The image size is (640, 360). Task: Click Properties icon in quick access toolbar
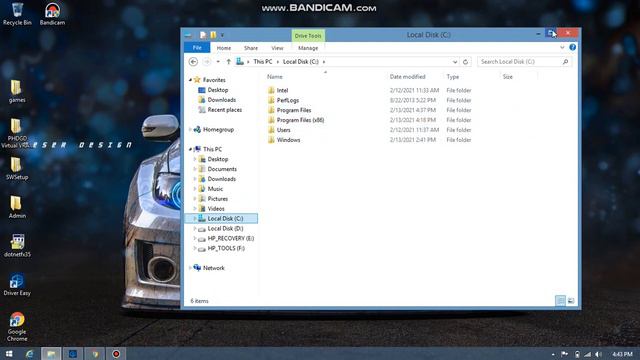coord(203,35)
